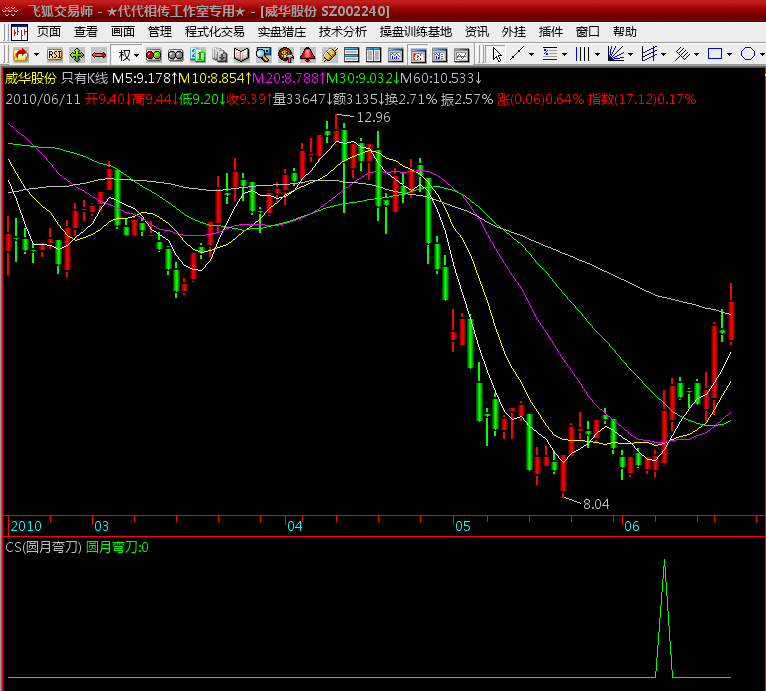Viewport: 766px width, 691px height.
Task: Click the numbered 2-1 pages icon
Action: pos(197,55)
